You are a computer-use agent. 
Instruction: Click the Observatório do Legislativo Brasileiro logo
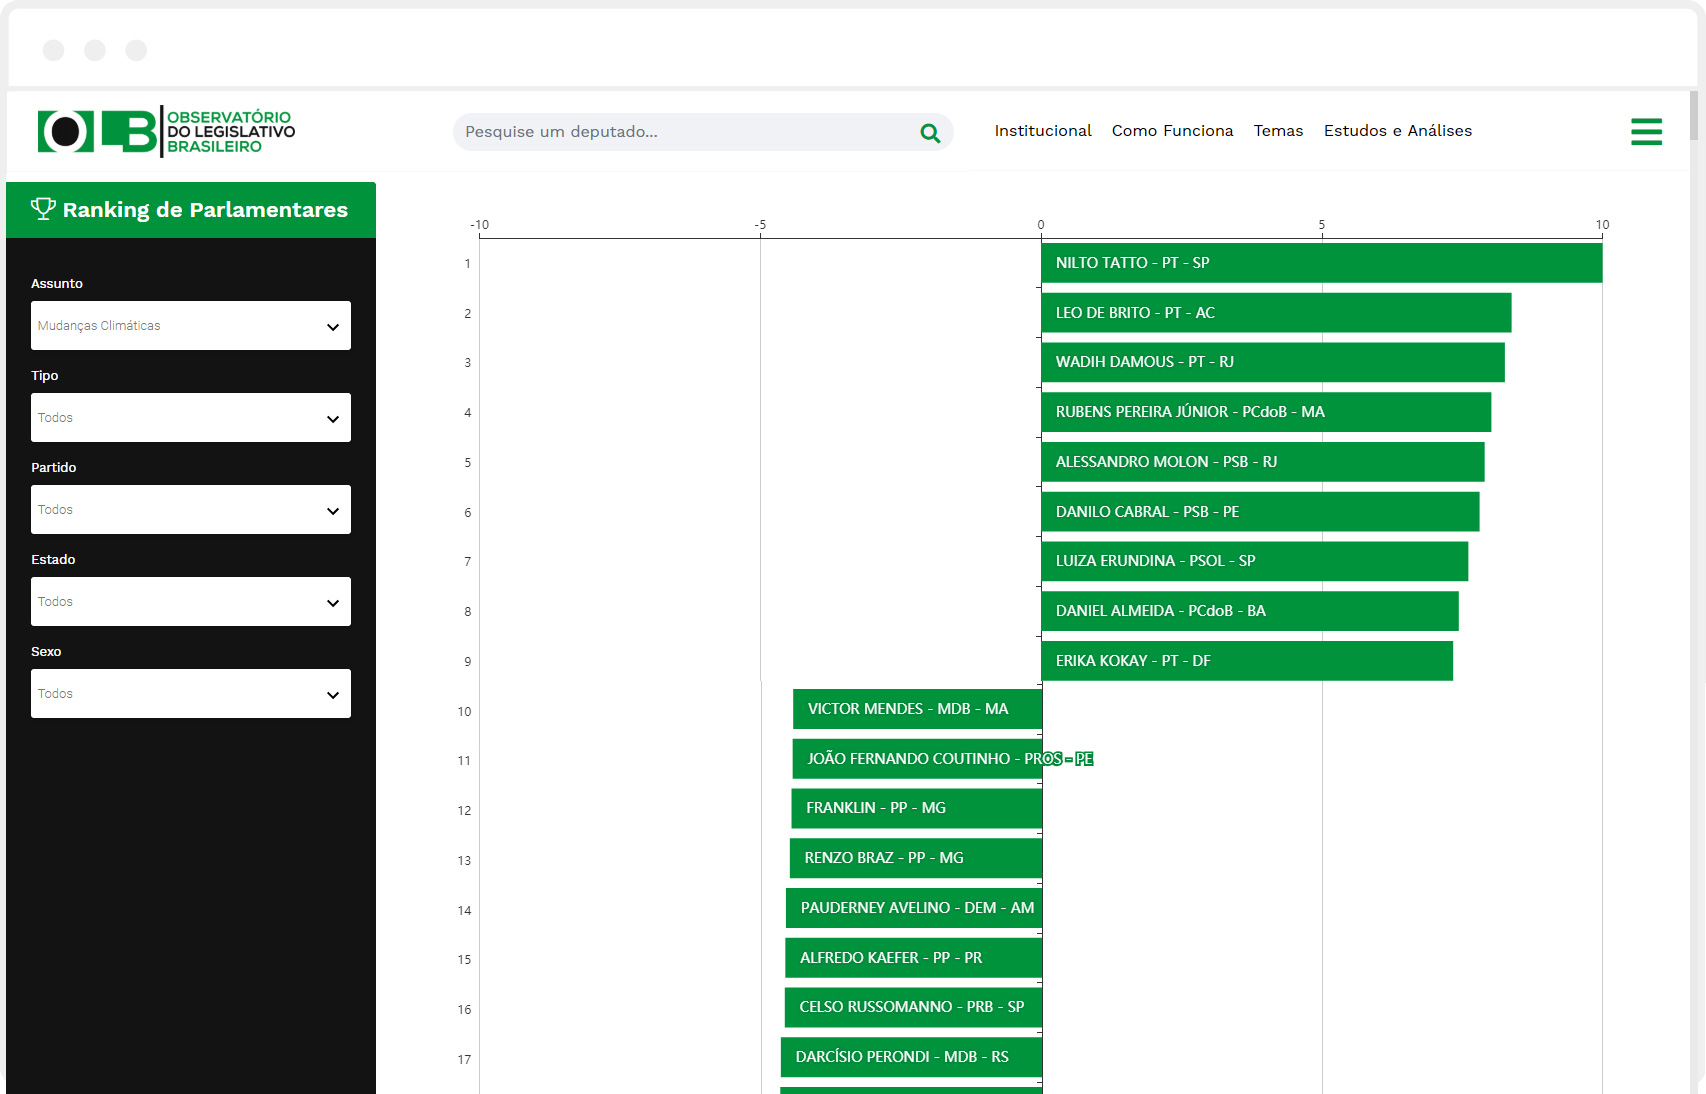click(x=166, y=132)
